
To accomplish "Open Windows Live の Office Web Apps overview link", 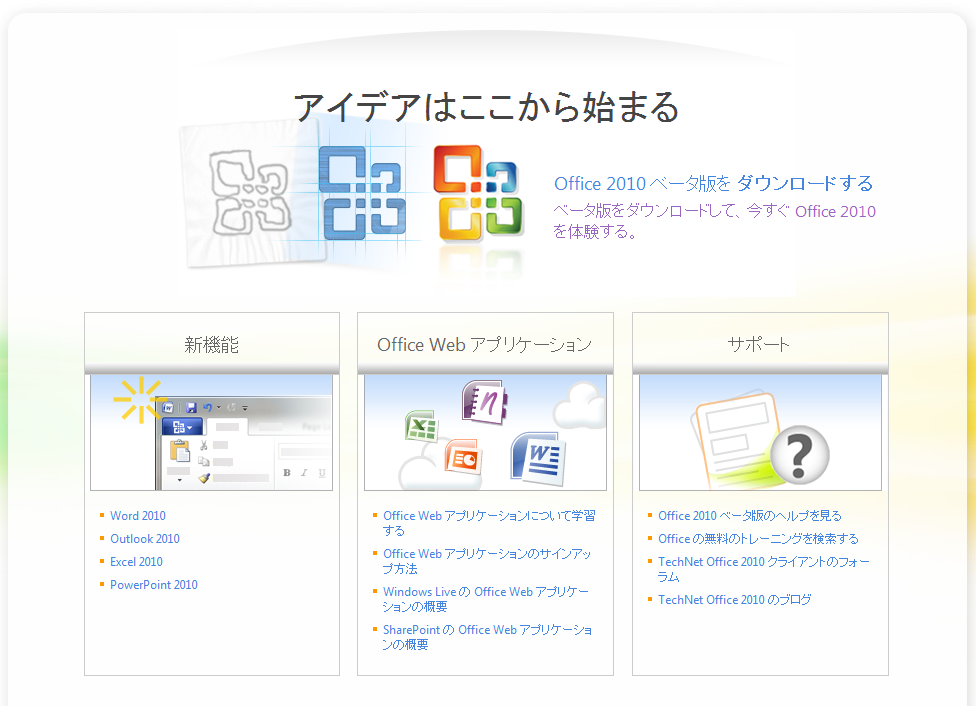I will tap(486, 599).
